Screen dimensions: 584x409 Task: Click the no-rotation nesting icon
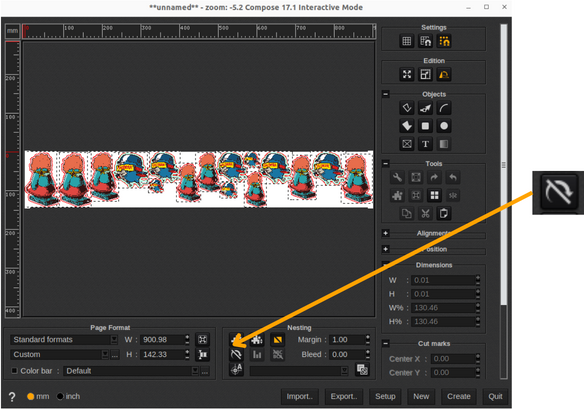point(236,354)
